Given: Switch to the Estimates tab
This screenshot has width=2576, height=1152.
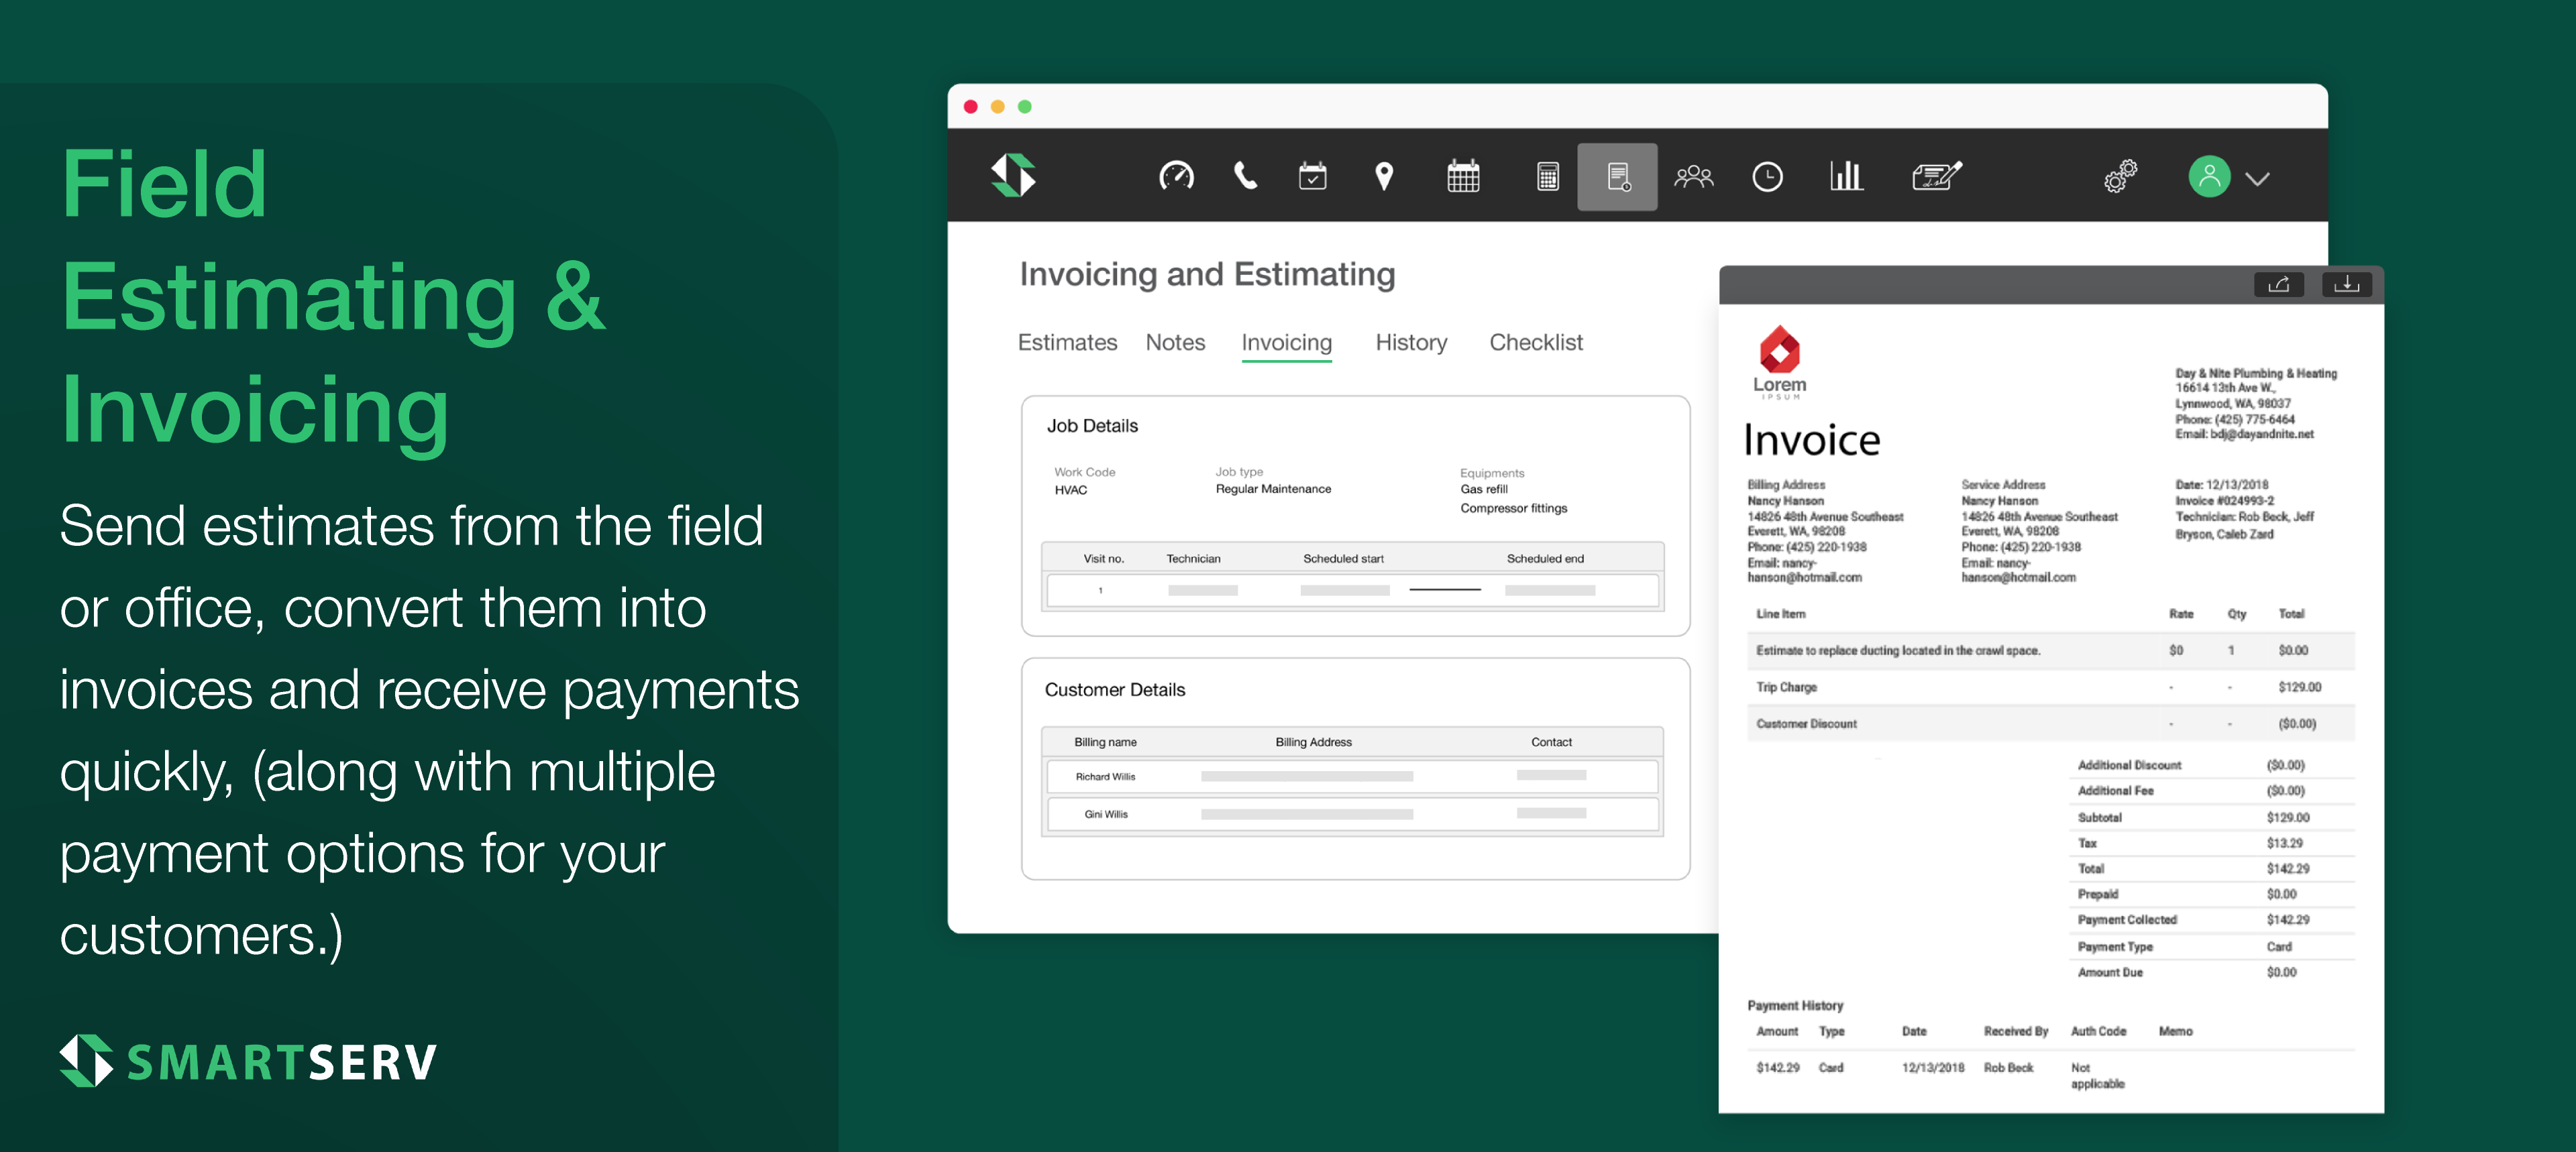Looking at the screenshot, I should click(x=1067, y=342).
